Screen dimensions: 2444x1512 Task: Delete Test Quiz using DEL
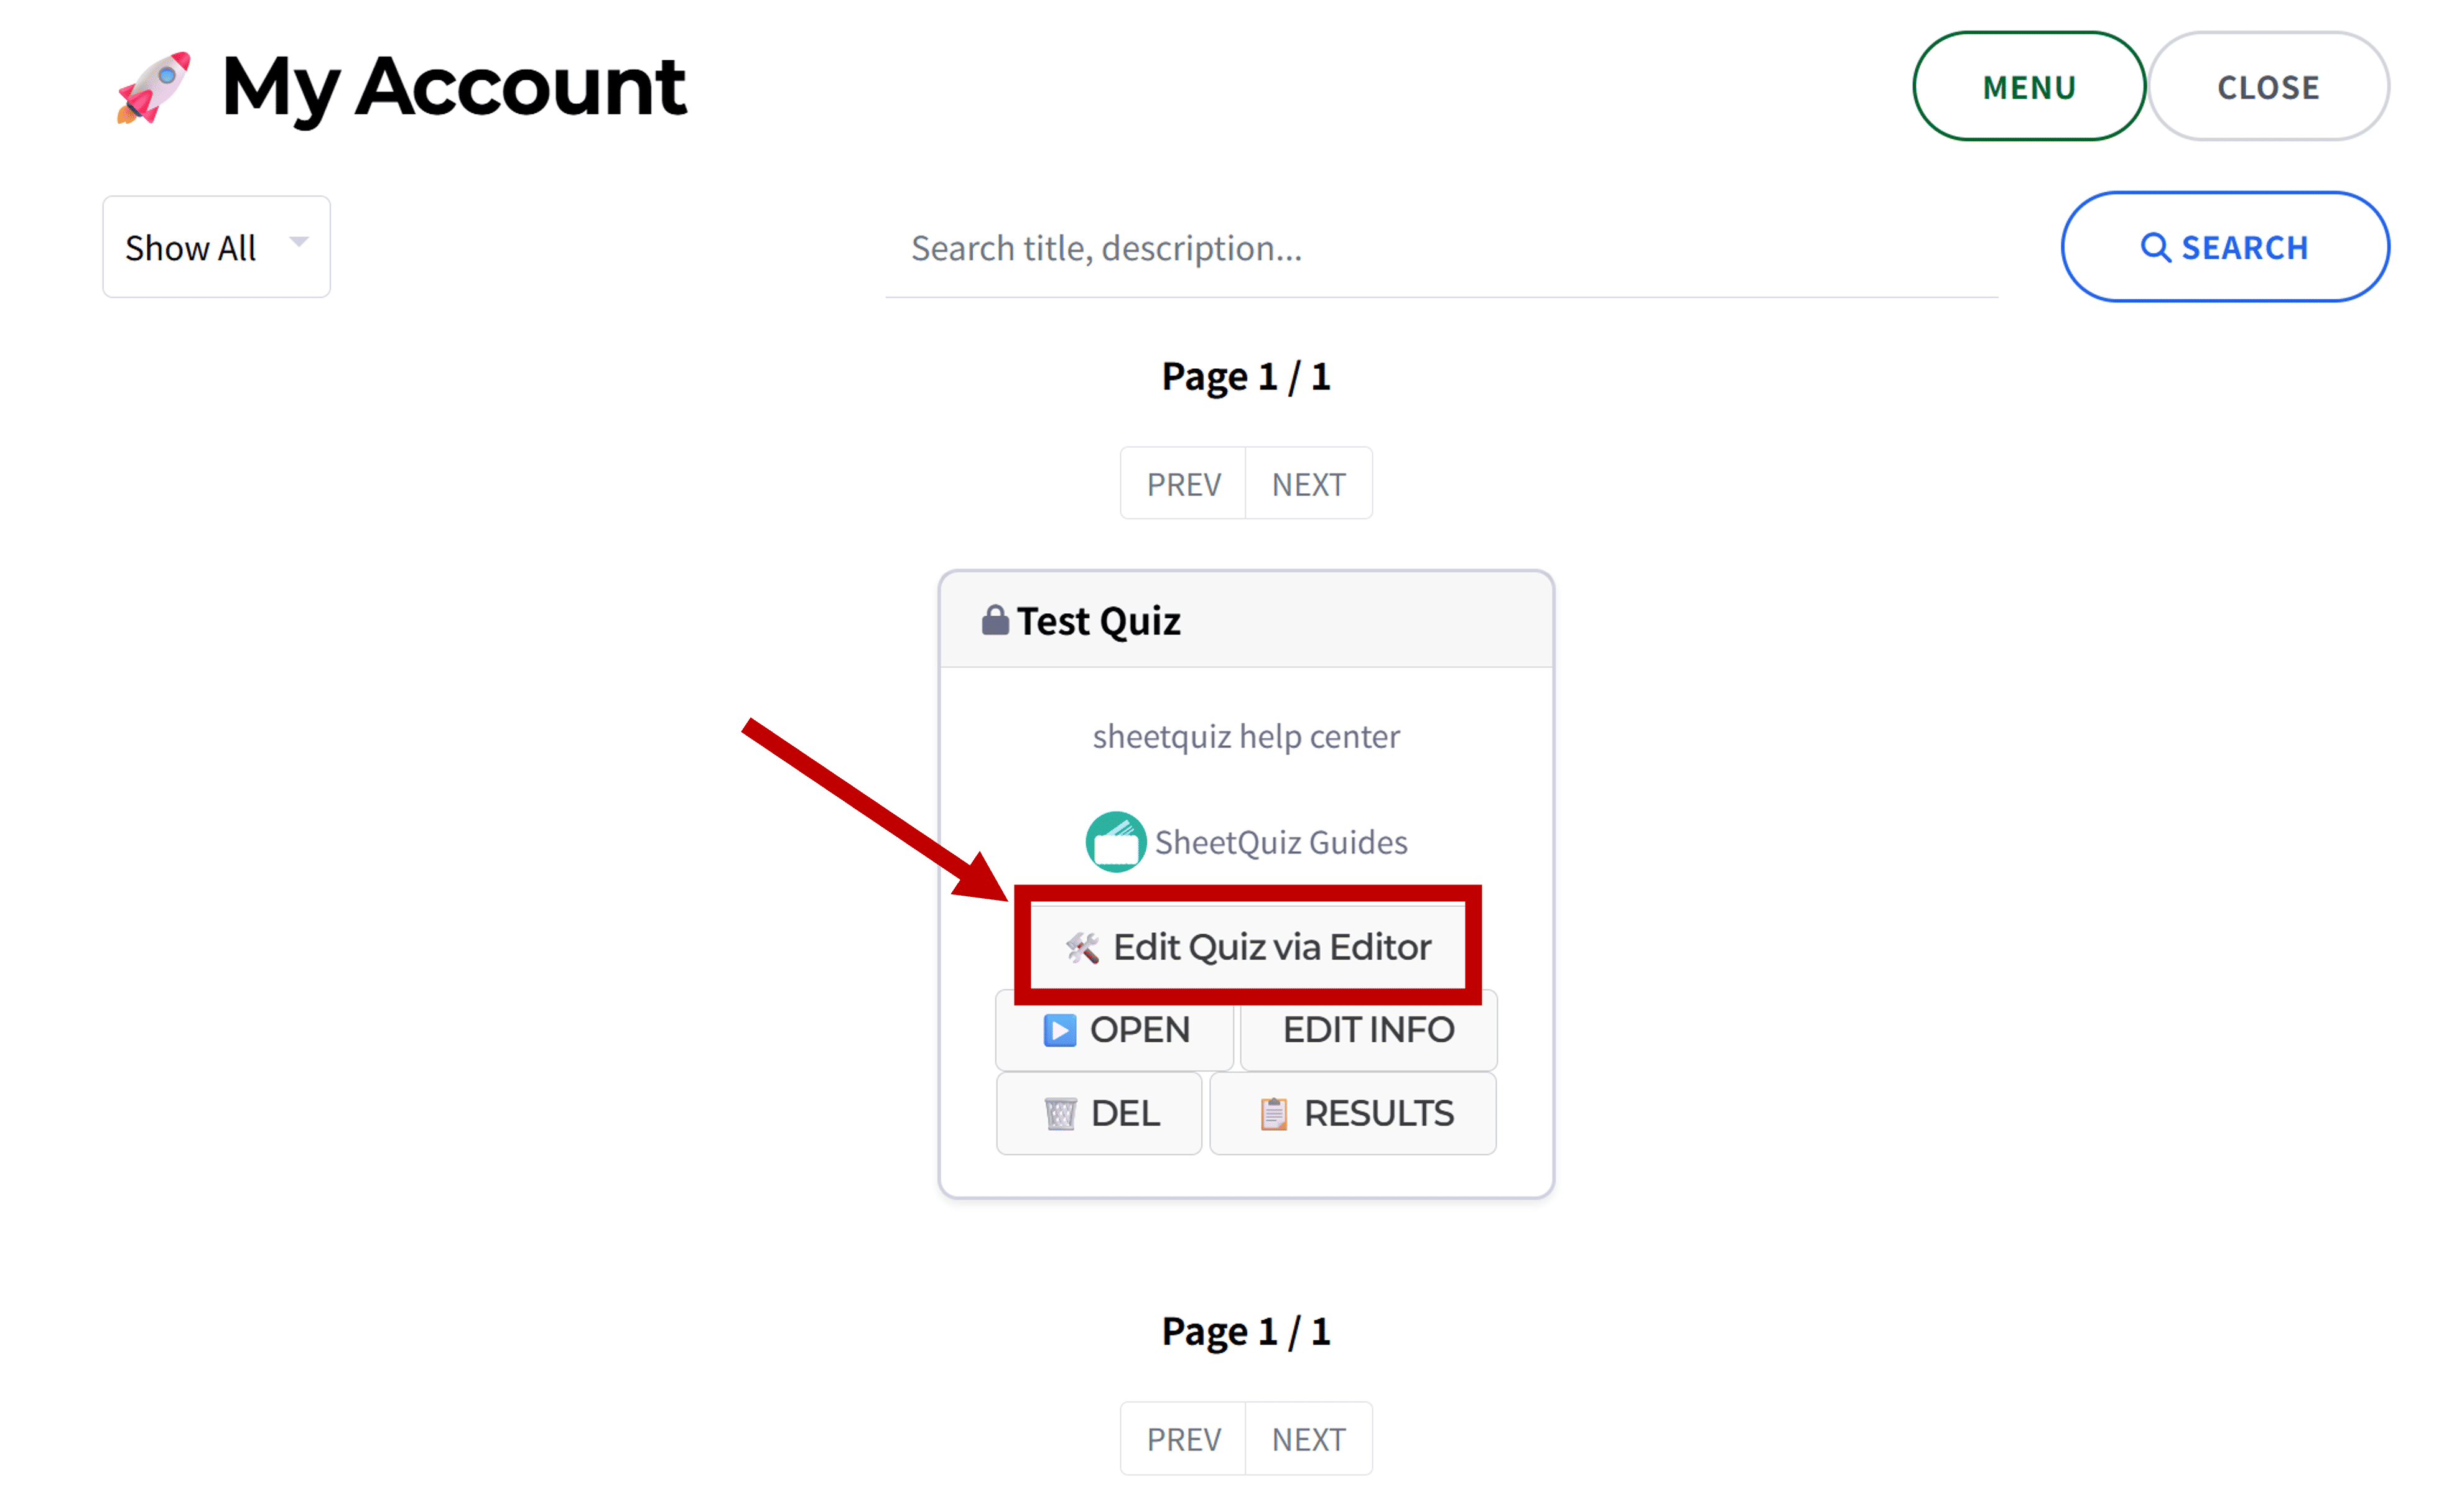(x=1098, y=1113)
